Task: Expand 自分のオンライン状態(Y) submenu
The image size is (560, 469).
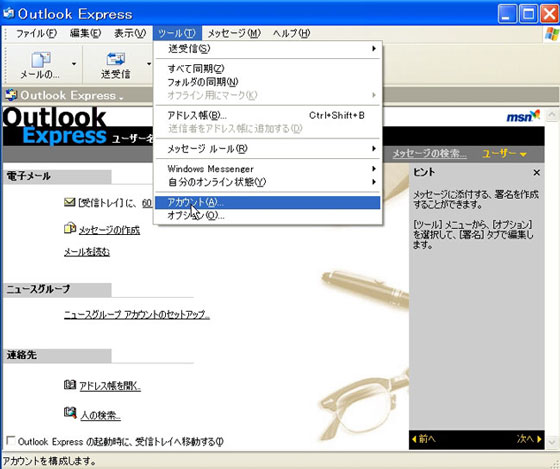Action: click(268, 182)
